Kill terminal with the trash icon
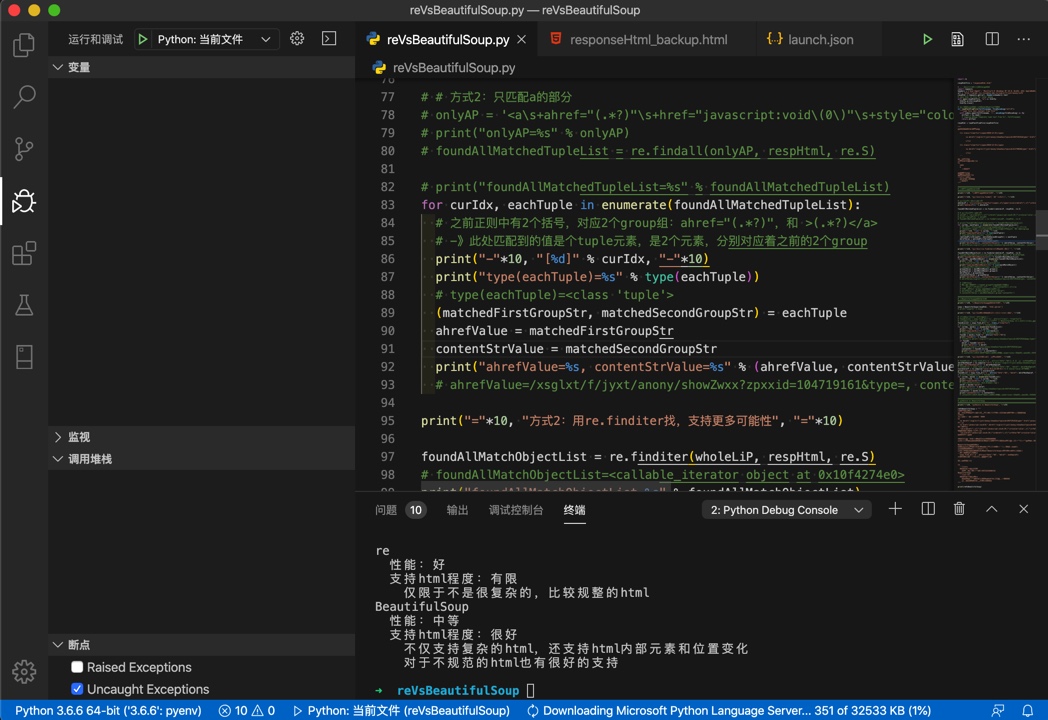Screen dimensions: 1048x720 (x=959, y=509)
